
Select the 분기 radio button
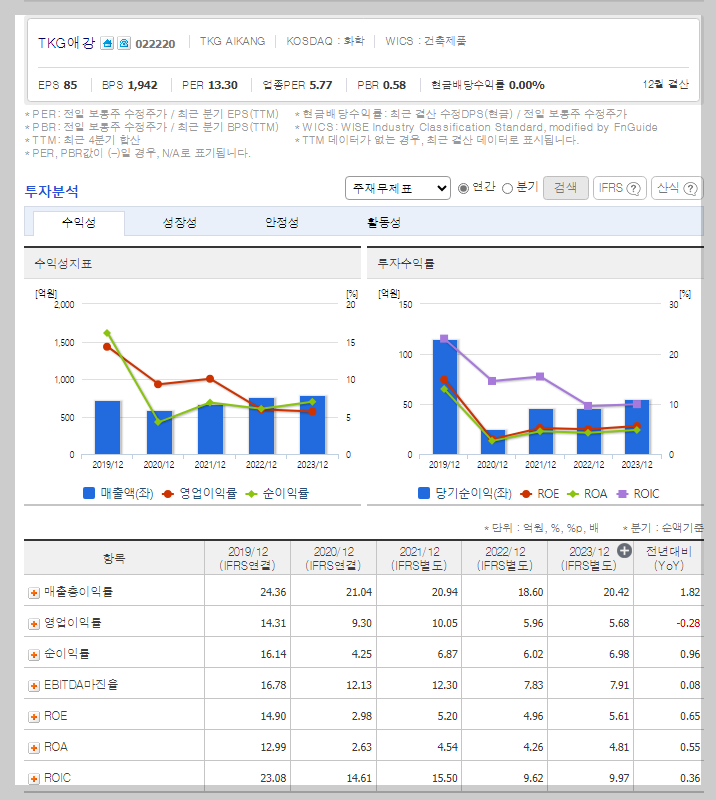coord(507,188)
